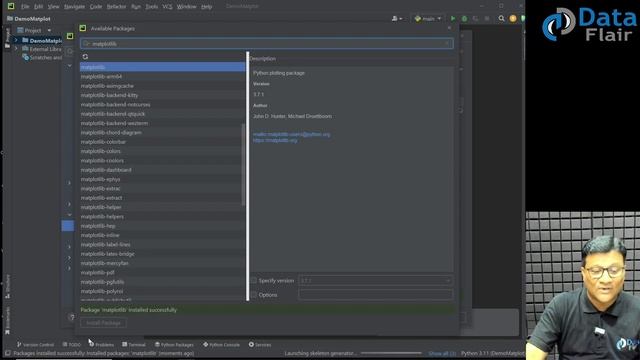Screen dimensions: 640x360
Task: Select matplotlib-colorbar in package list
Action: (162, 142)
